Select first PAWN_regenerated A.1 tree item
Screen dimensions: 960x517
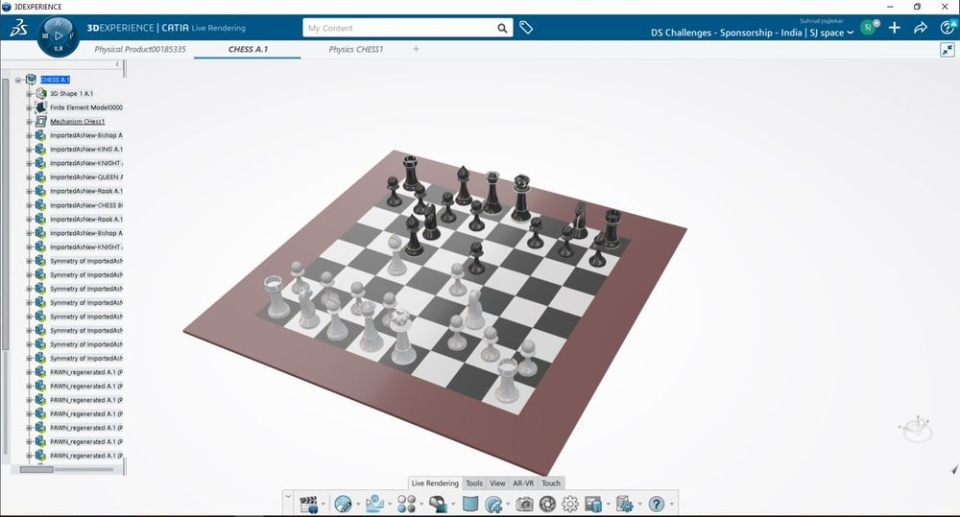pyautogui.click(x=86, y=372)
